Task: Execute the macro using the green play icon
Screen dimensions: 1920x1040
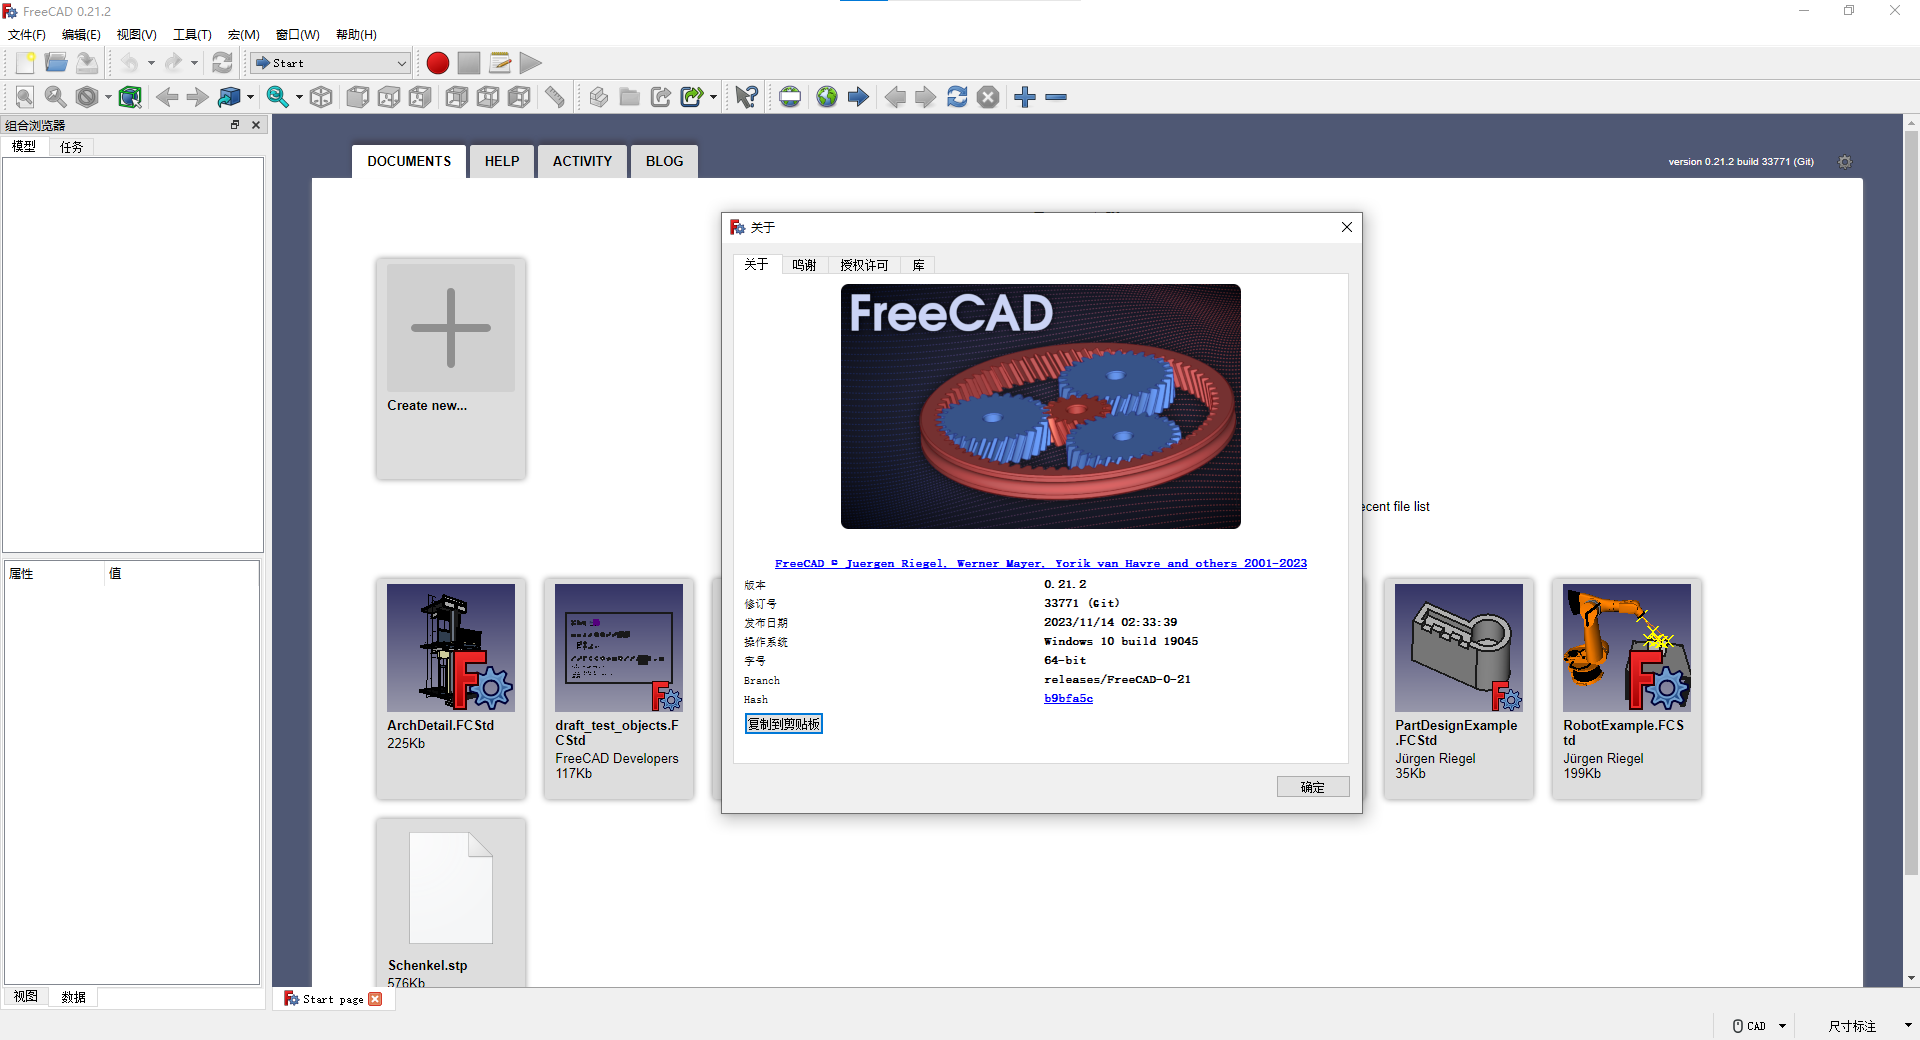Action: (531, 62)
